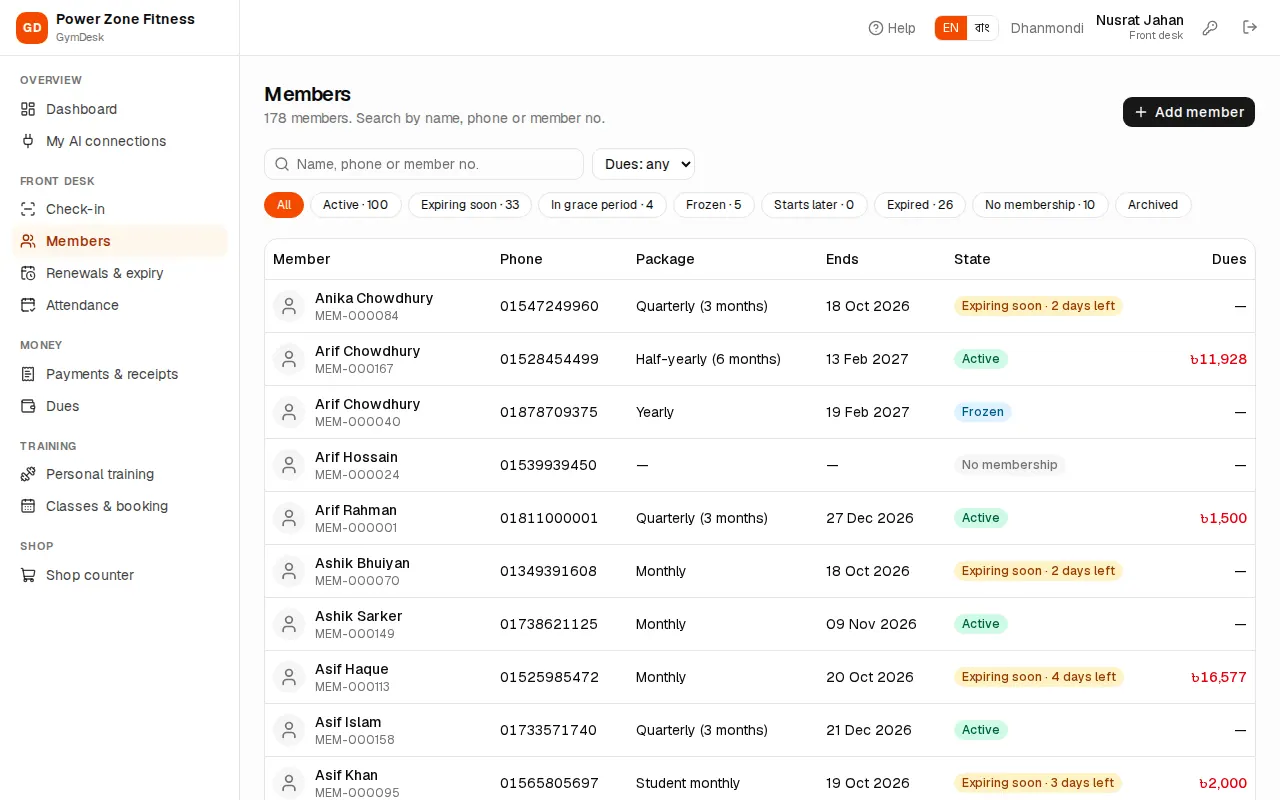1280x800 pixels.
Task: Click the 'Student monthly' package cell
Action: [x=688, y=783]
